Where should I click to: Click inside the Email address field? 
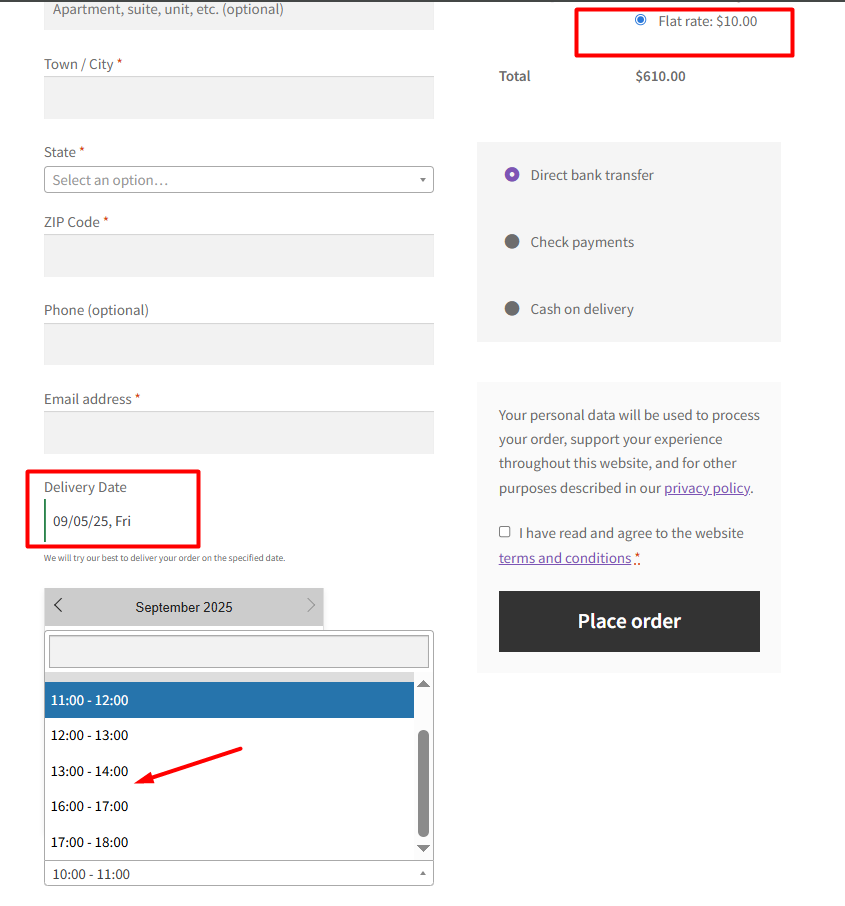(238, 432)
